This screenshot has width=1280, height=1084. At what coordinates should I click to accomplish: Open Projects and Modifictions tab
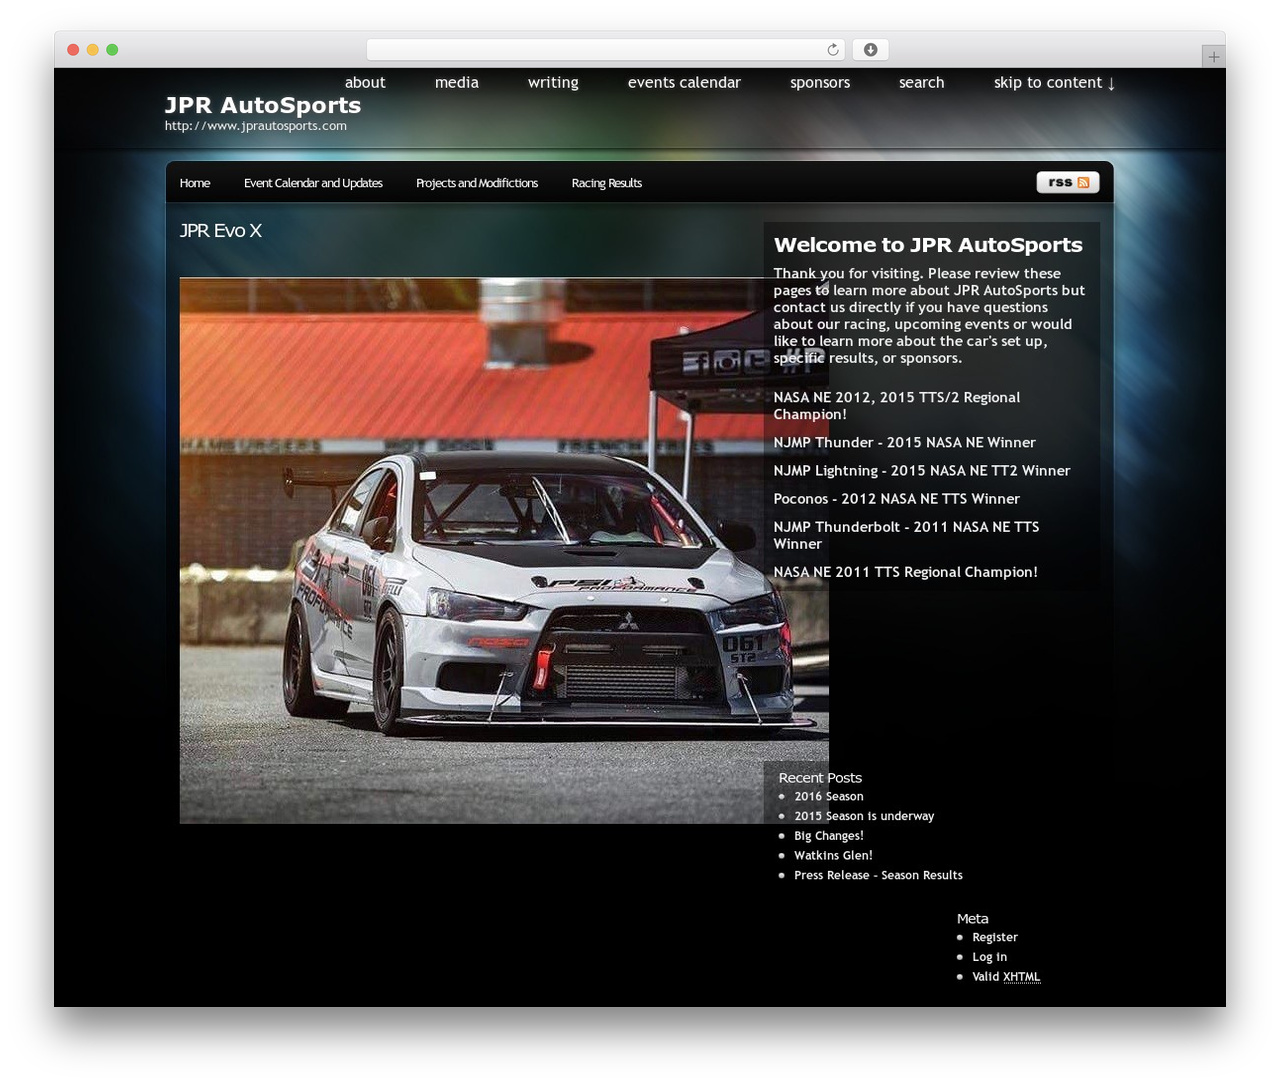click(x=477, y=183)
